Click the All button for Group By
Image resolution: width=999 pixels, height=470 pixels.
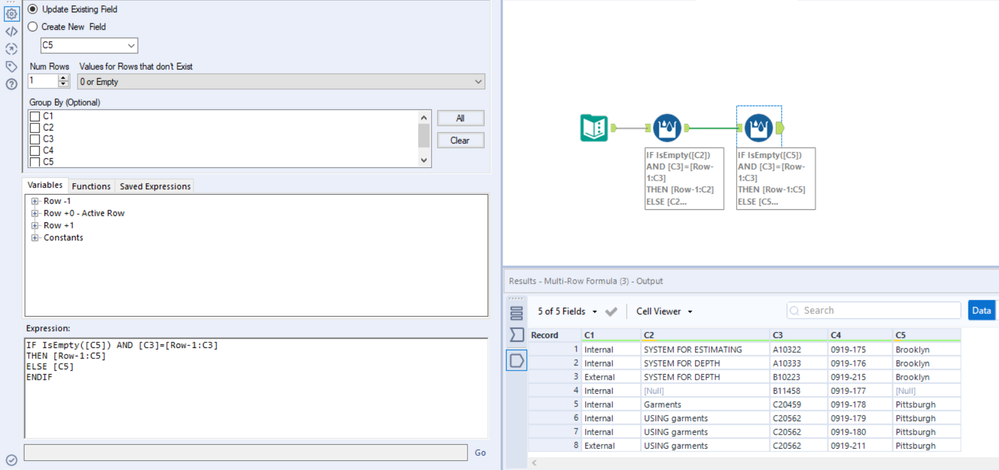click(460, 118)
